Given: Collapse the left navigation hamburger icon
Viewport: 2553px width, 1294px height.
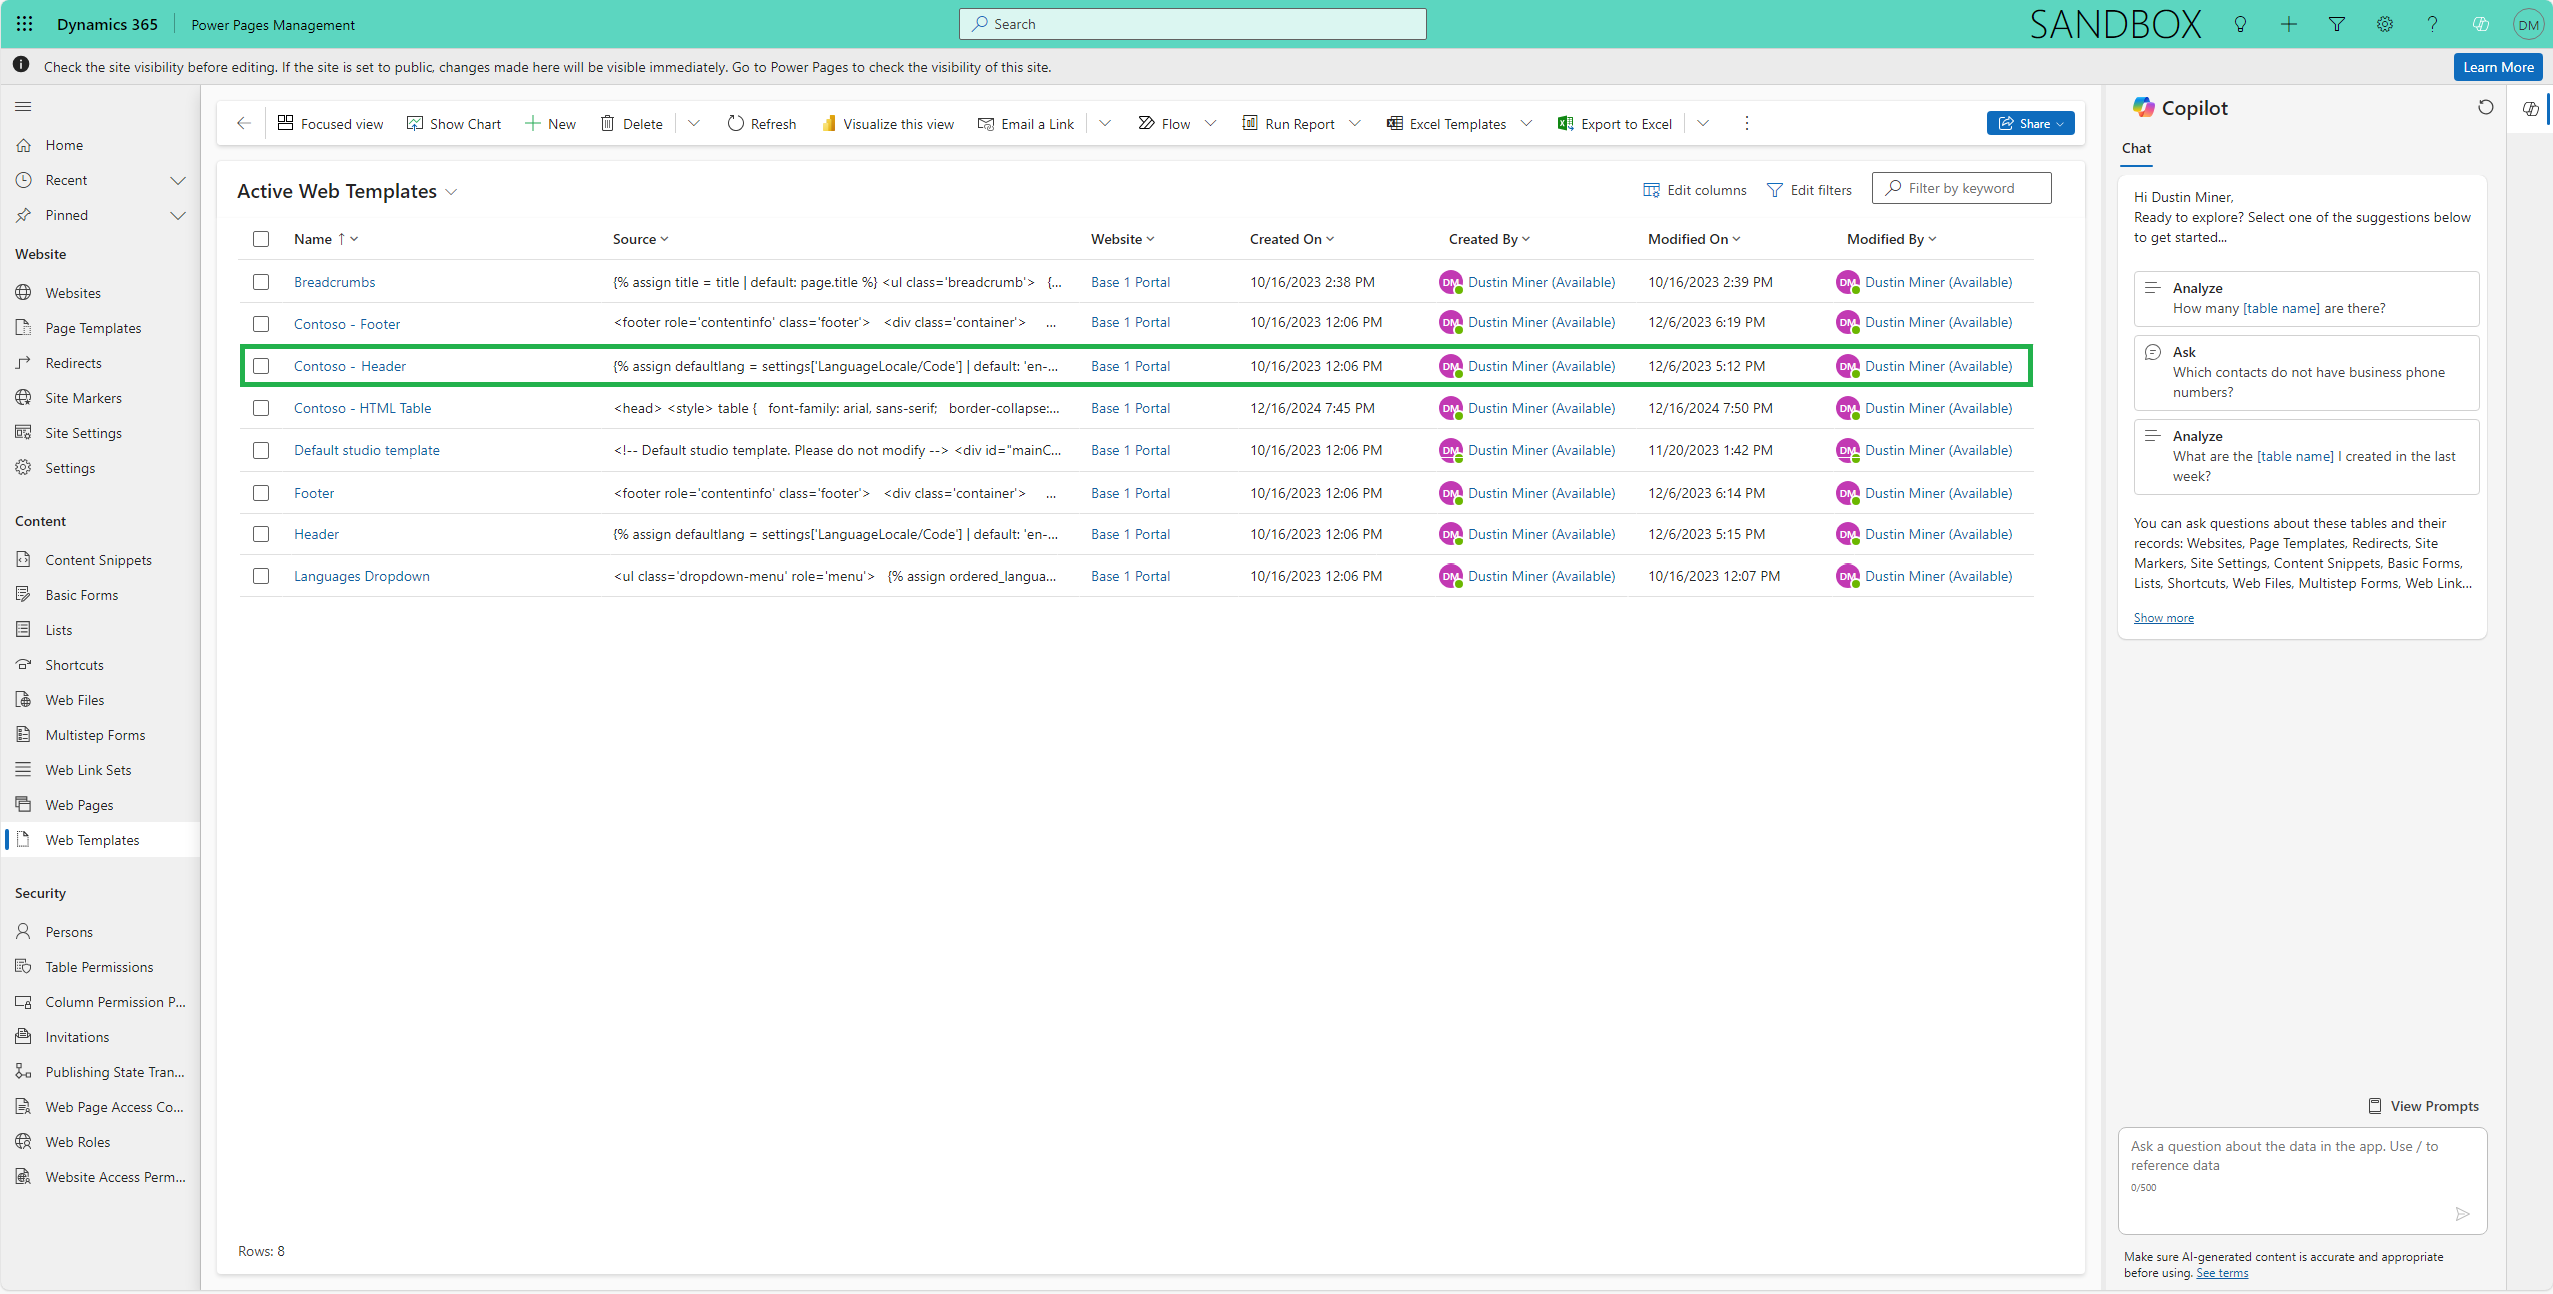Looking at the screenshot, I should [24, 106].
